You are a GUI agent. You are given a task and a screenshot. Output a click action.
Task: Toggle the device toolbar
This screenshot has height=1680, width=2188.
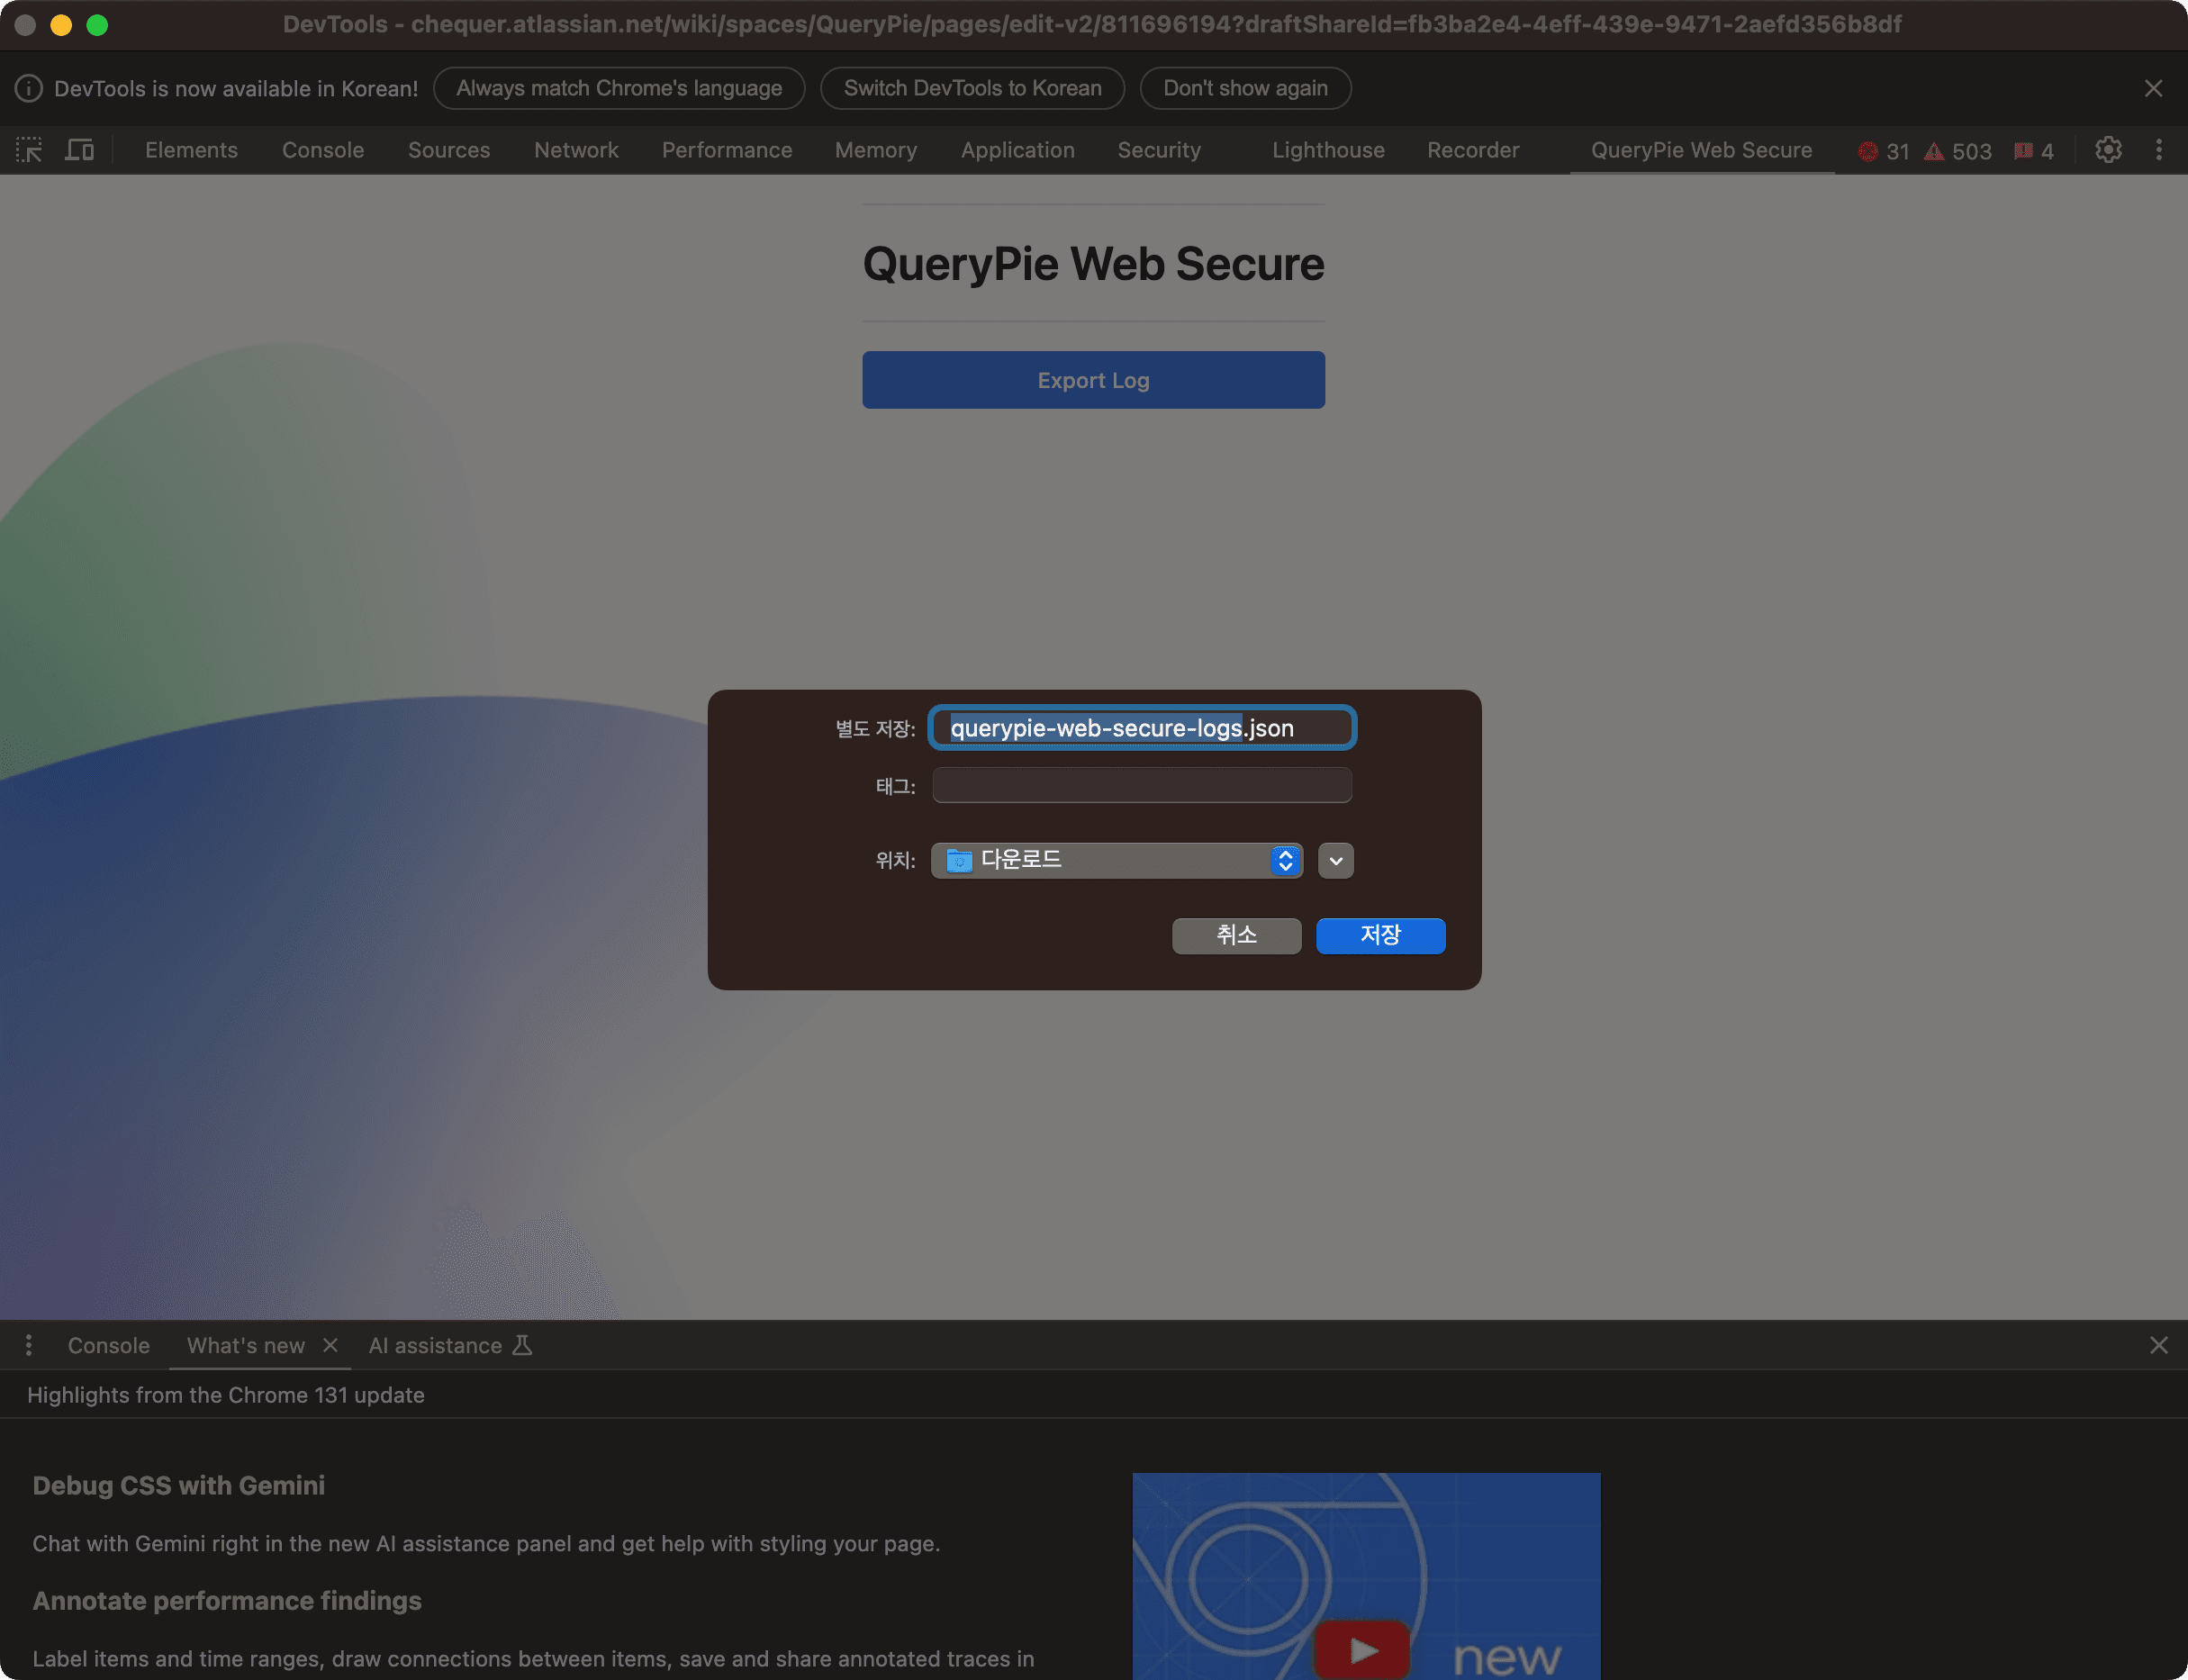[80, 149]
